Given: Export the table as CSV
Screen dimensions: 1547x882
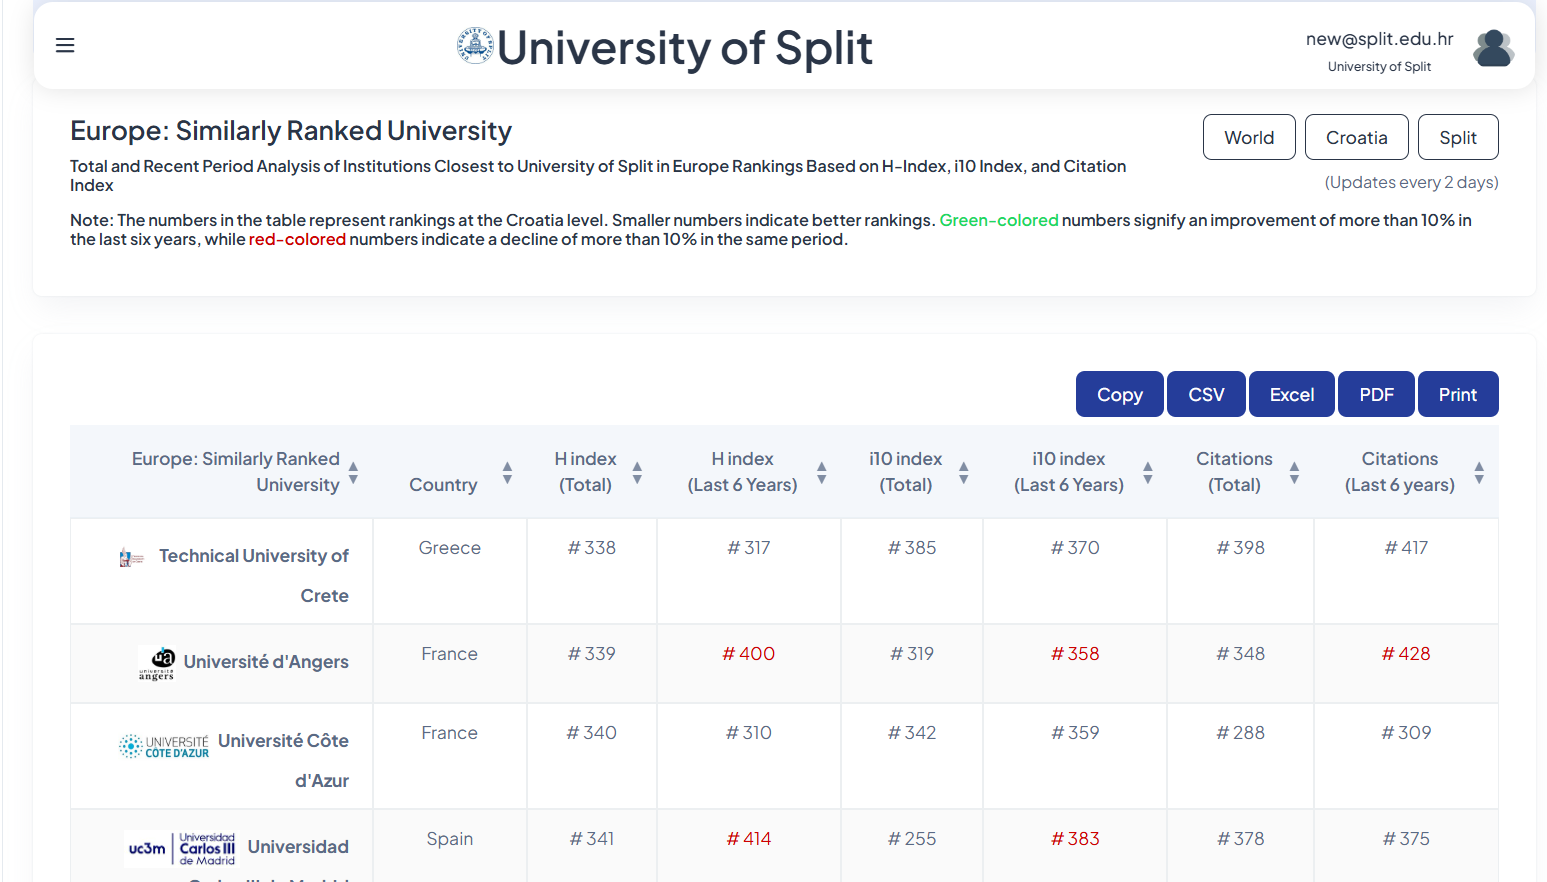Looking at the screenshot, I should [x=1206, y=394].
